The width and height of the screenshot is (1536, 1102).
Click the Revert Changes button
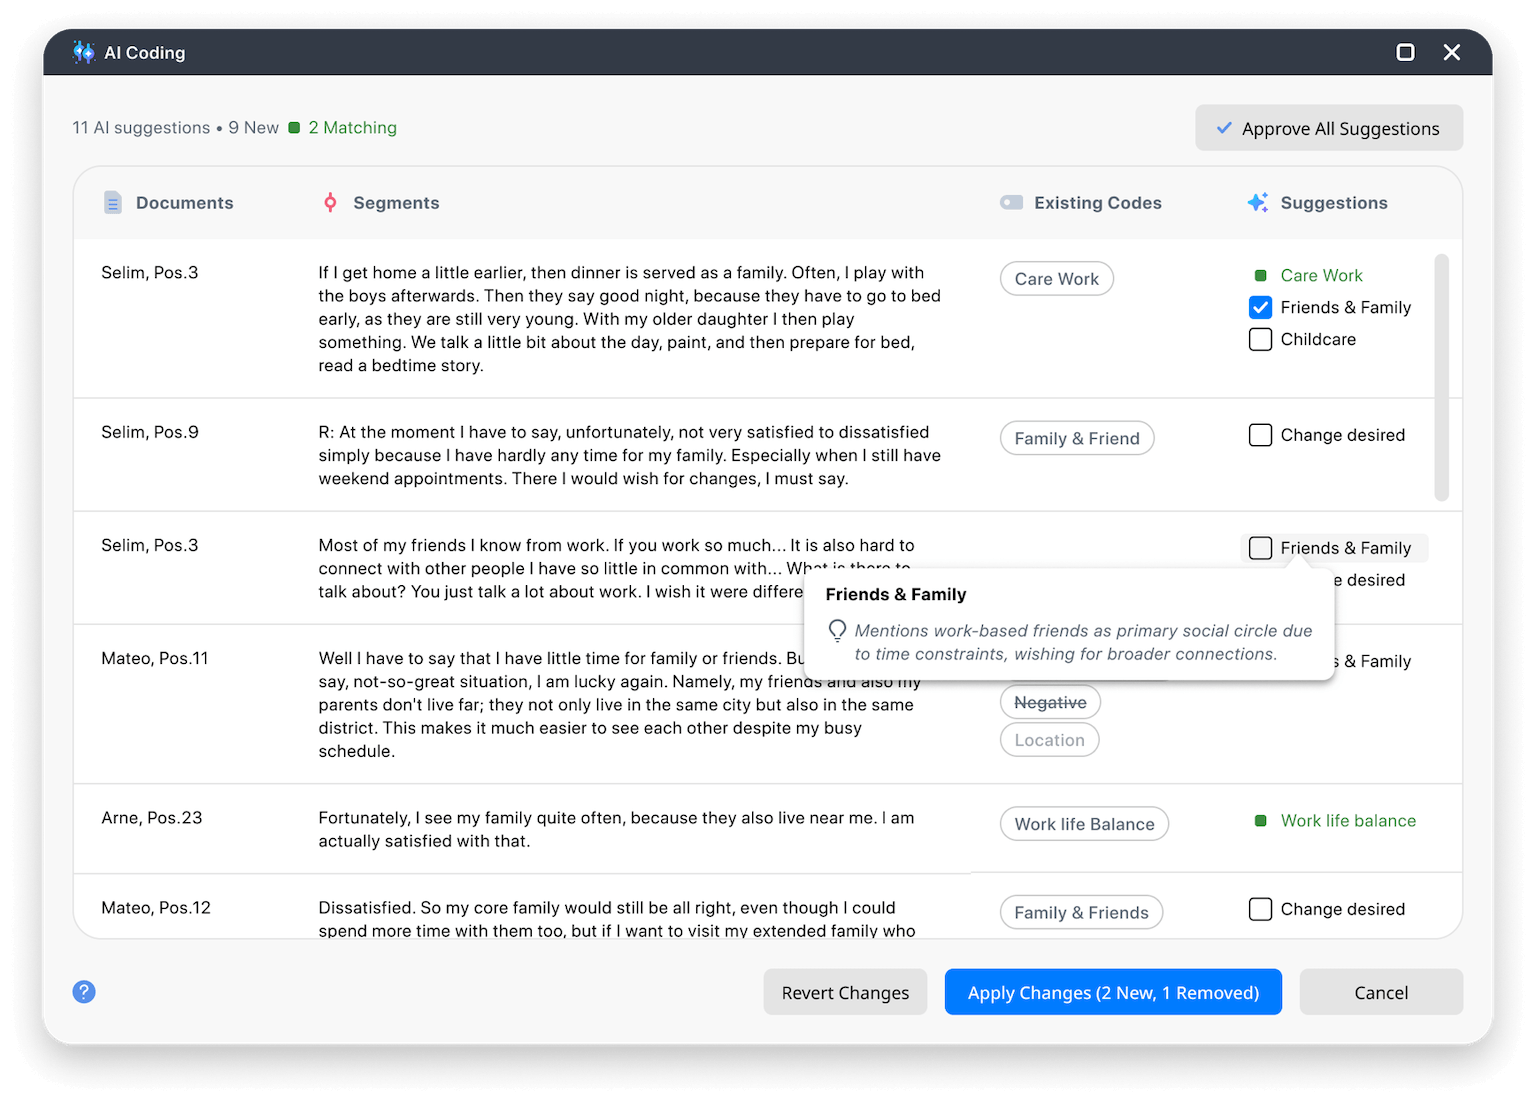click(845, 992)
